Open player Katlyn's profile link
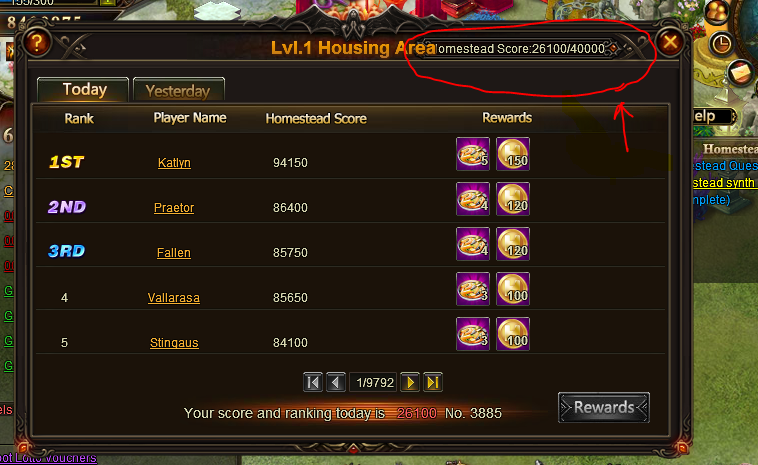The width and height of the screenshot is (758, 465). 174,163
